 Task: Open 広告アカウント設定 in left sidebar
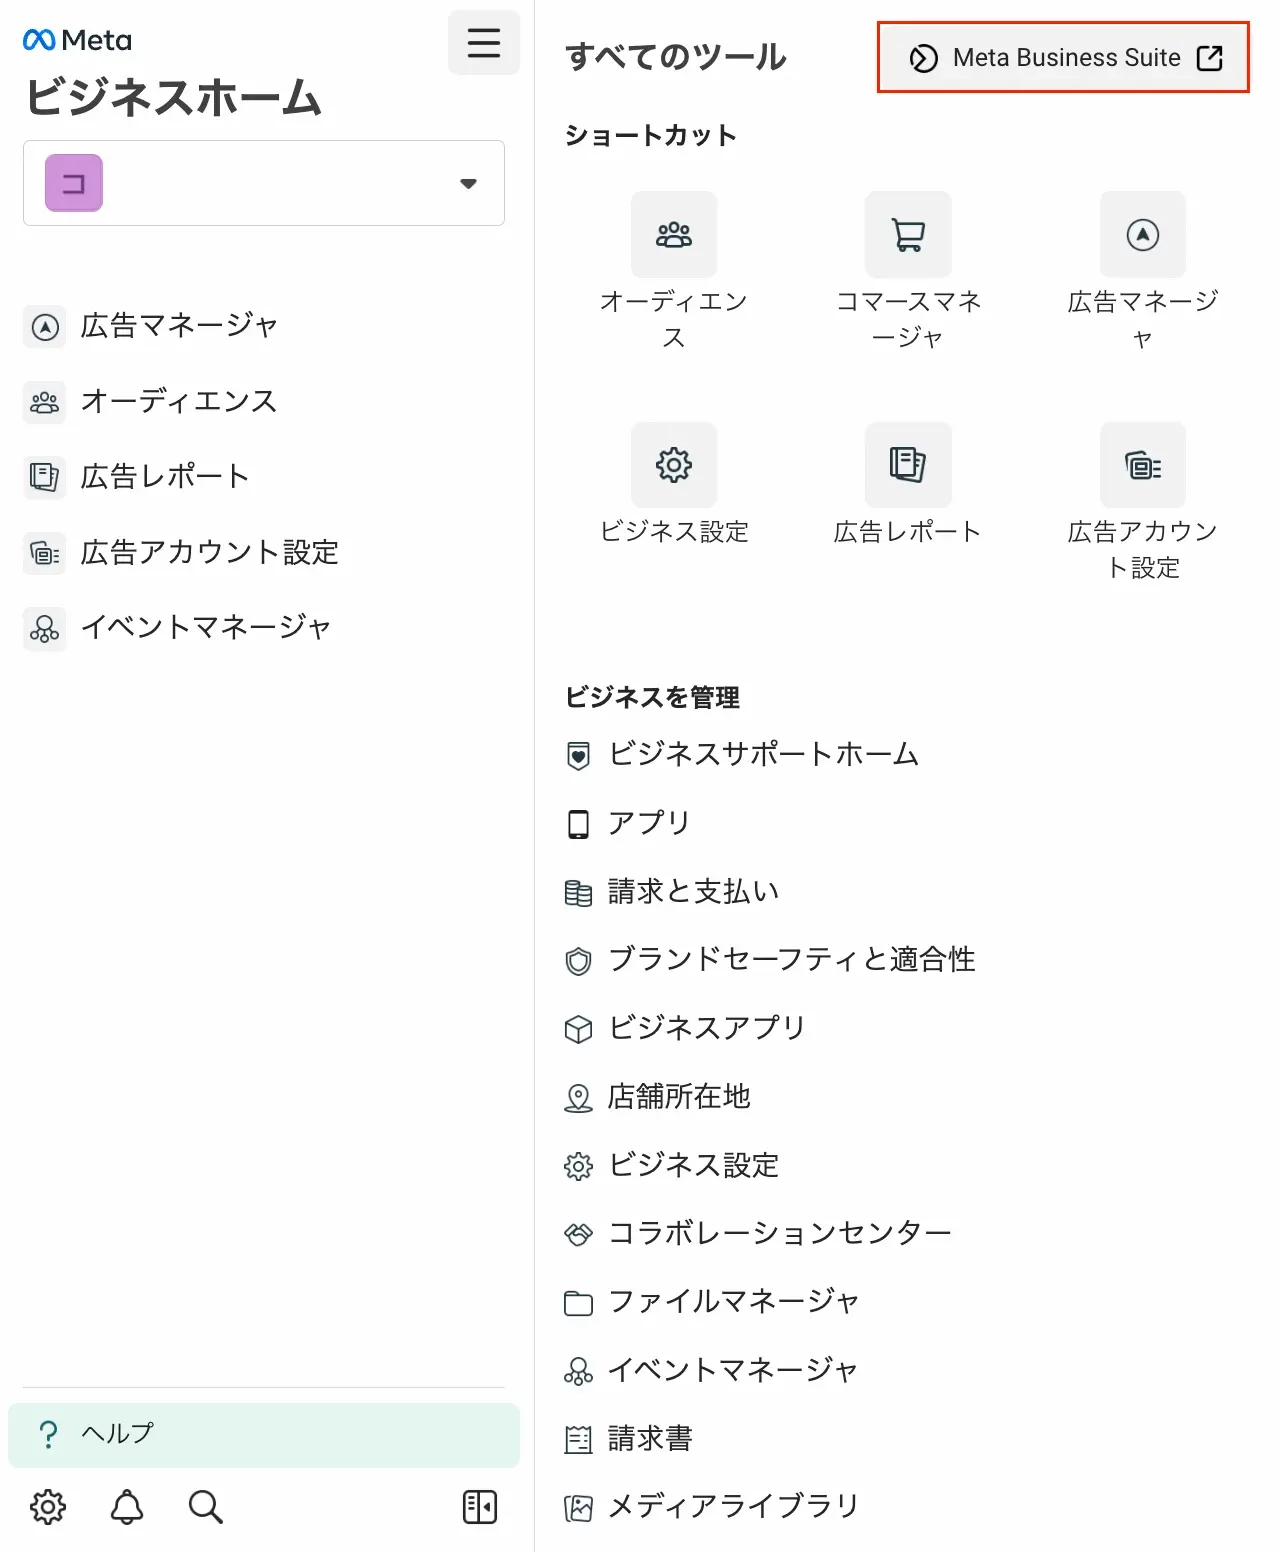coord(182,552)
